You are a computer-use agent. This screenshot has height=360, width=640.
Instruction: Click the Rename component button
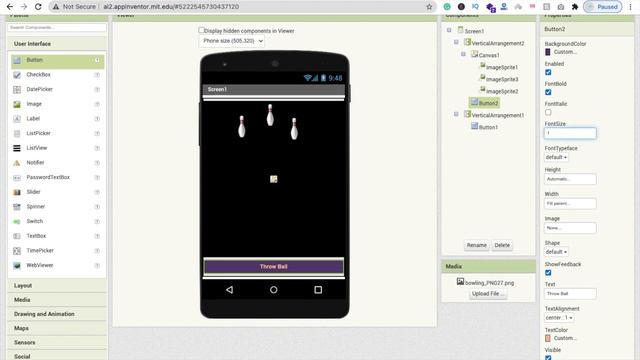(x=476, y=245)
